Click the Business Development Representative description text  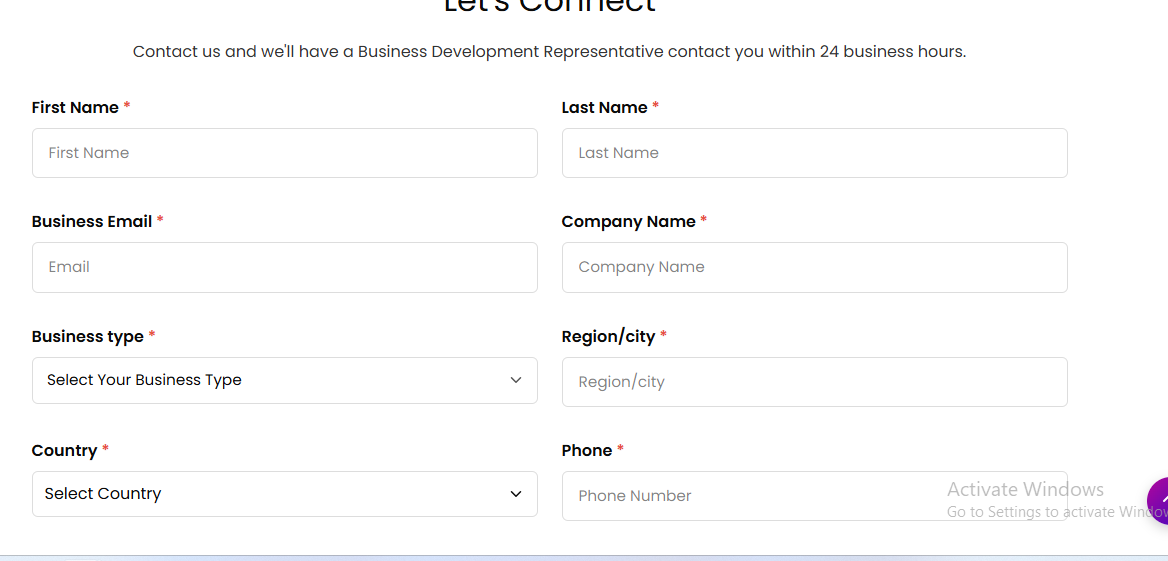(x=549, y=52)
